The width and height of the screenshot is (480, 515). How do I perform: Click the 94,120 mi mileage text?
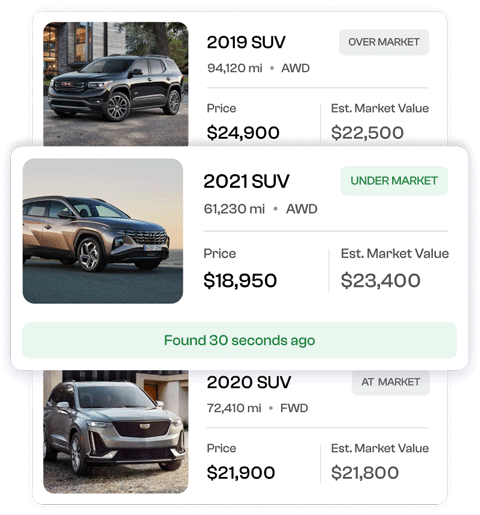(235, 68)
